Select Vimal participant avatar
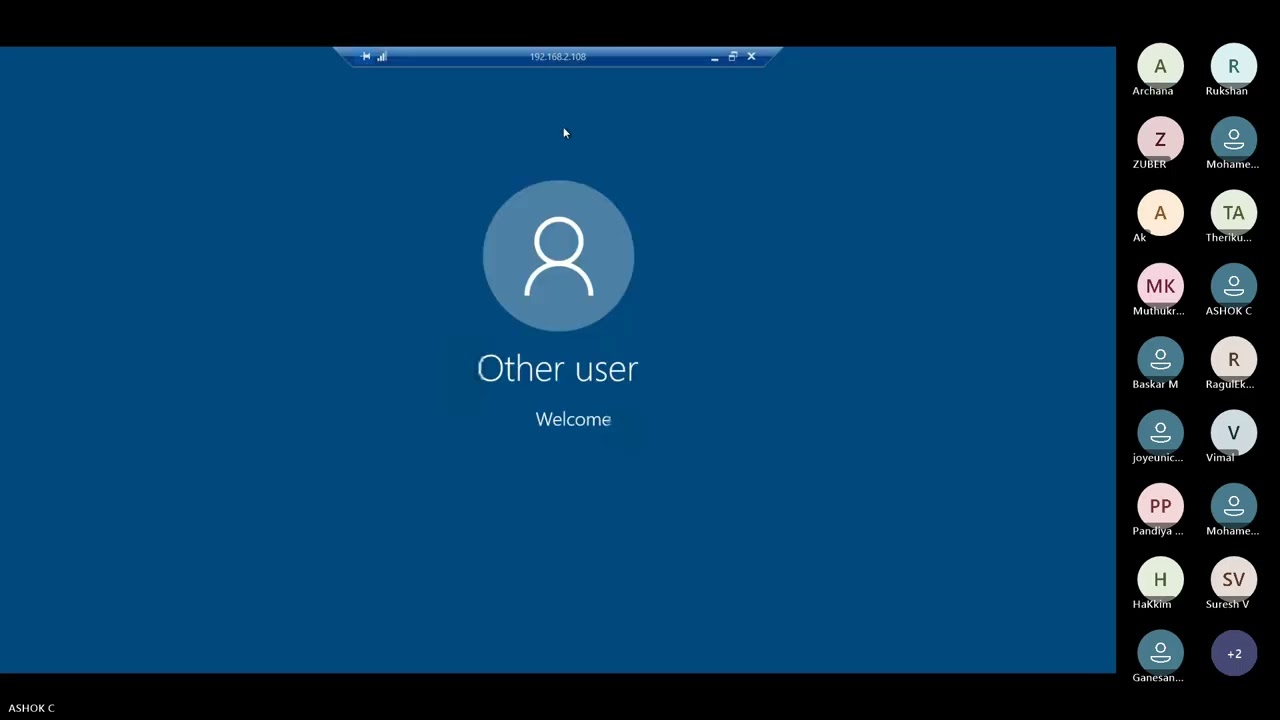This screenshot has width=1280, height=720. tap(1233, 433)
